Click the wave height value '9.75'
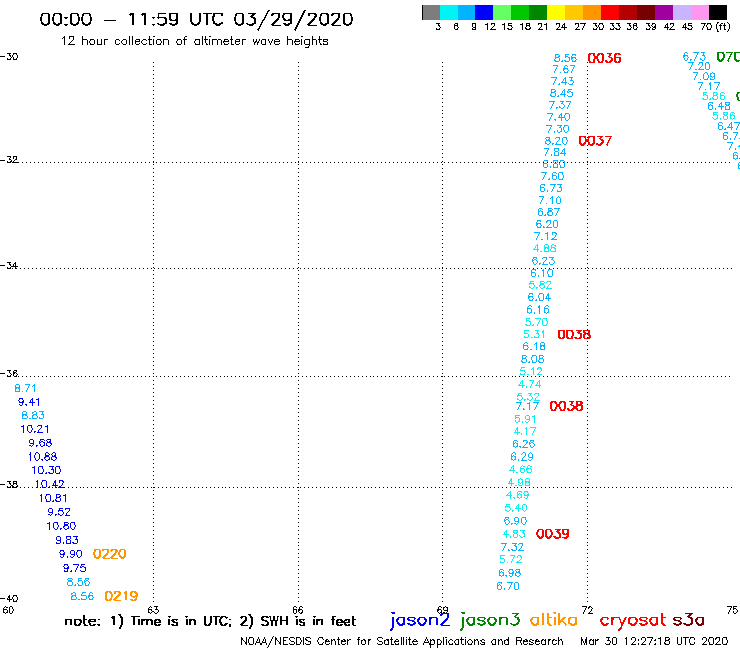Viewport: 740px width, 650px height. pos(75,568)
